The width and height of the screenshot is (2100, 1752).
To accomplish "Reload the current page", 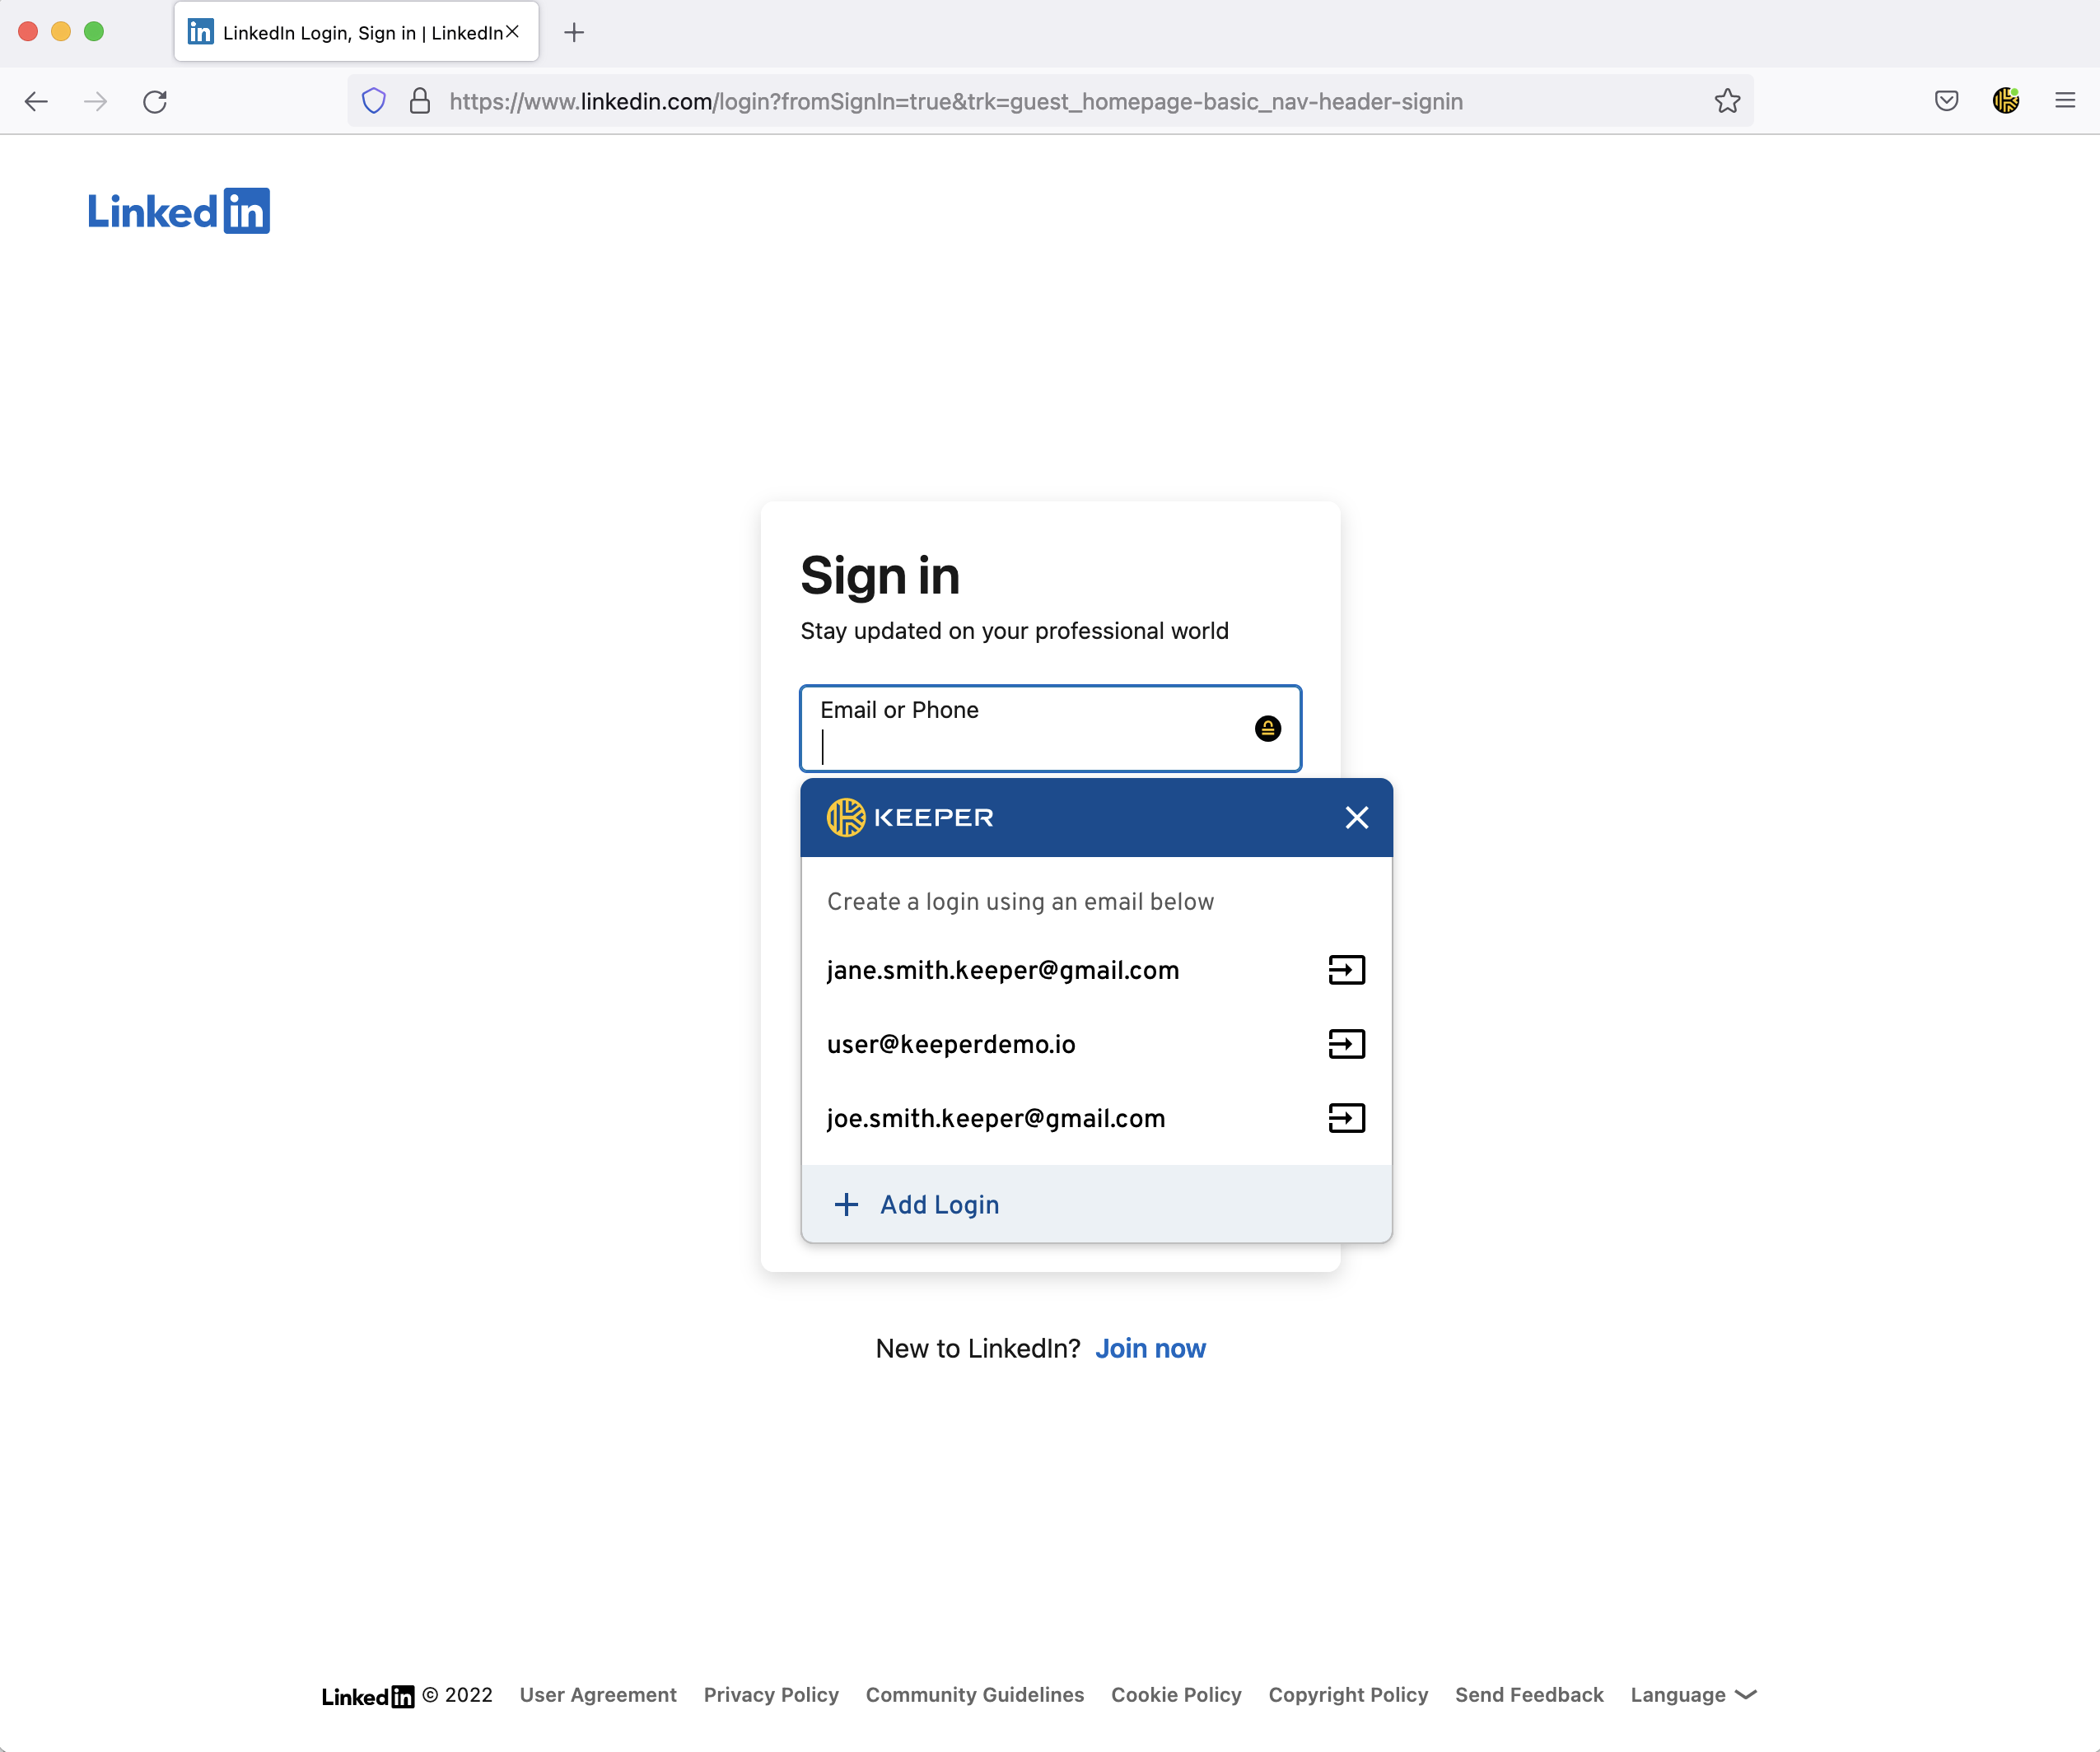I will 155,101.
